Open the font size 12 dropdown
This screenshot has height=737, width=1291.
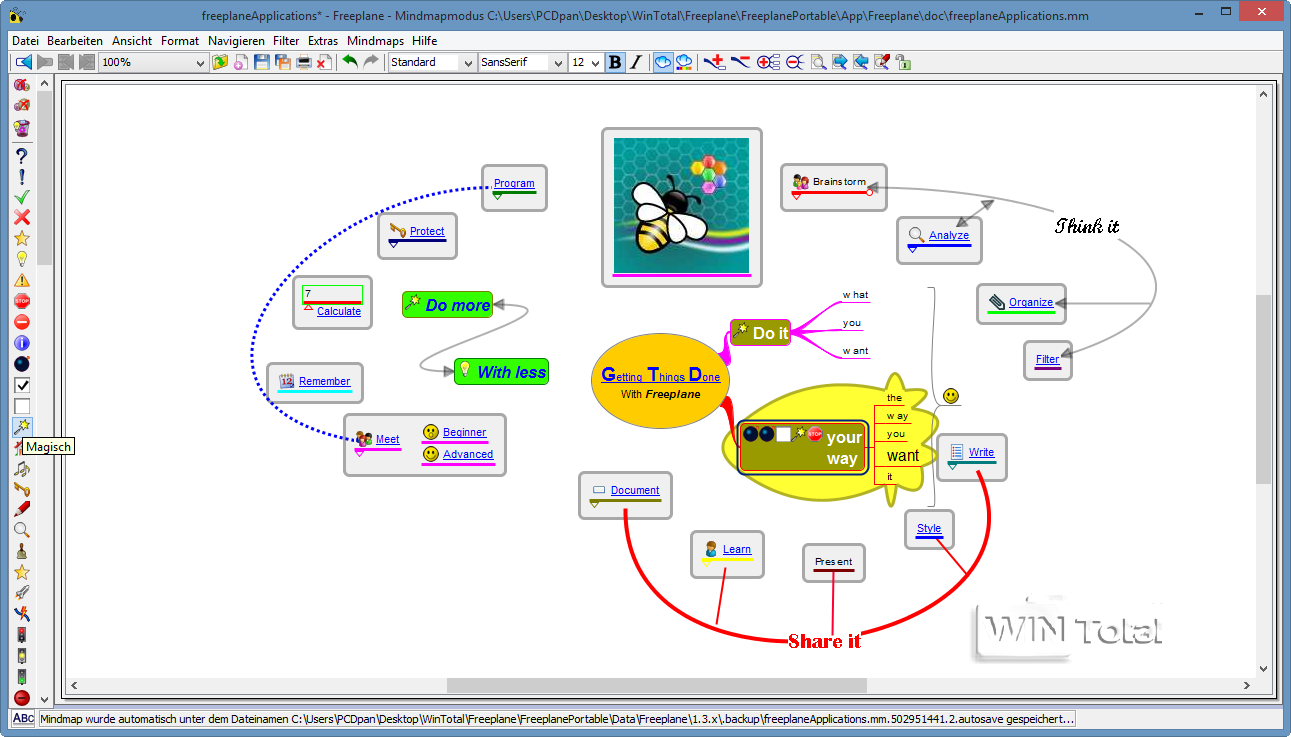click(586, 62)
